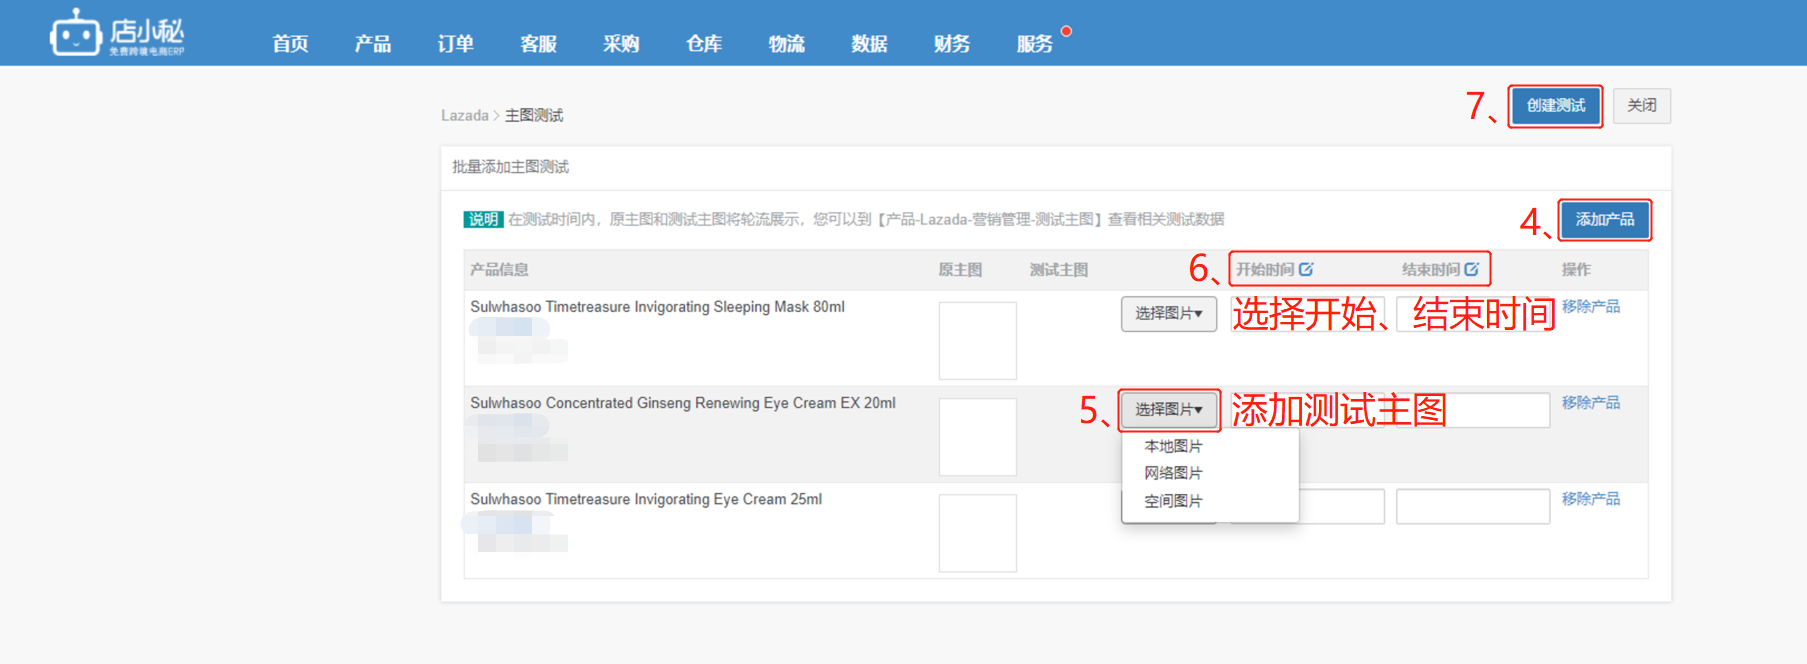Click original image thumbnail of Eye Cream 25ml
Viewport: 1807px width, 664px height.
tap(977, 533)
